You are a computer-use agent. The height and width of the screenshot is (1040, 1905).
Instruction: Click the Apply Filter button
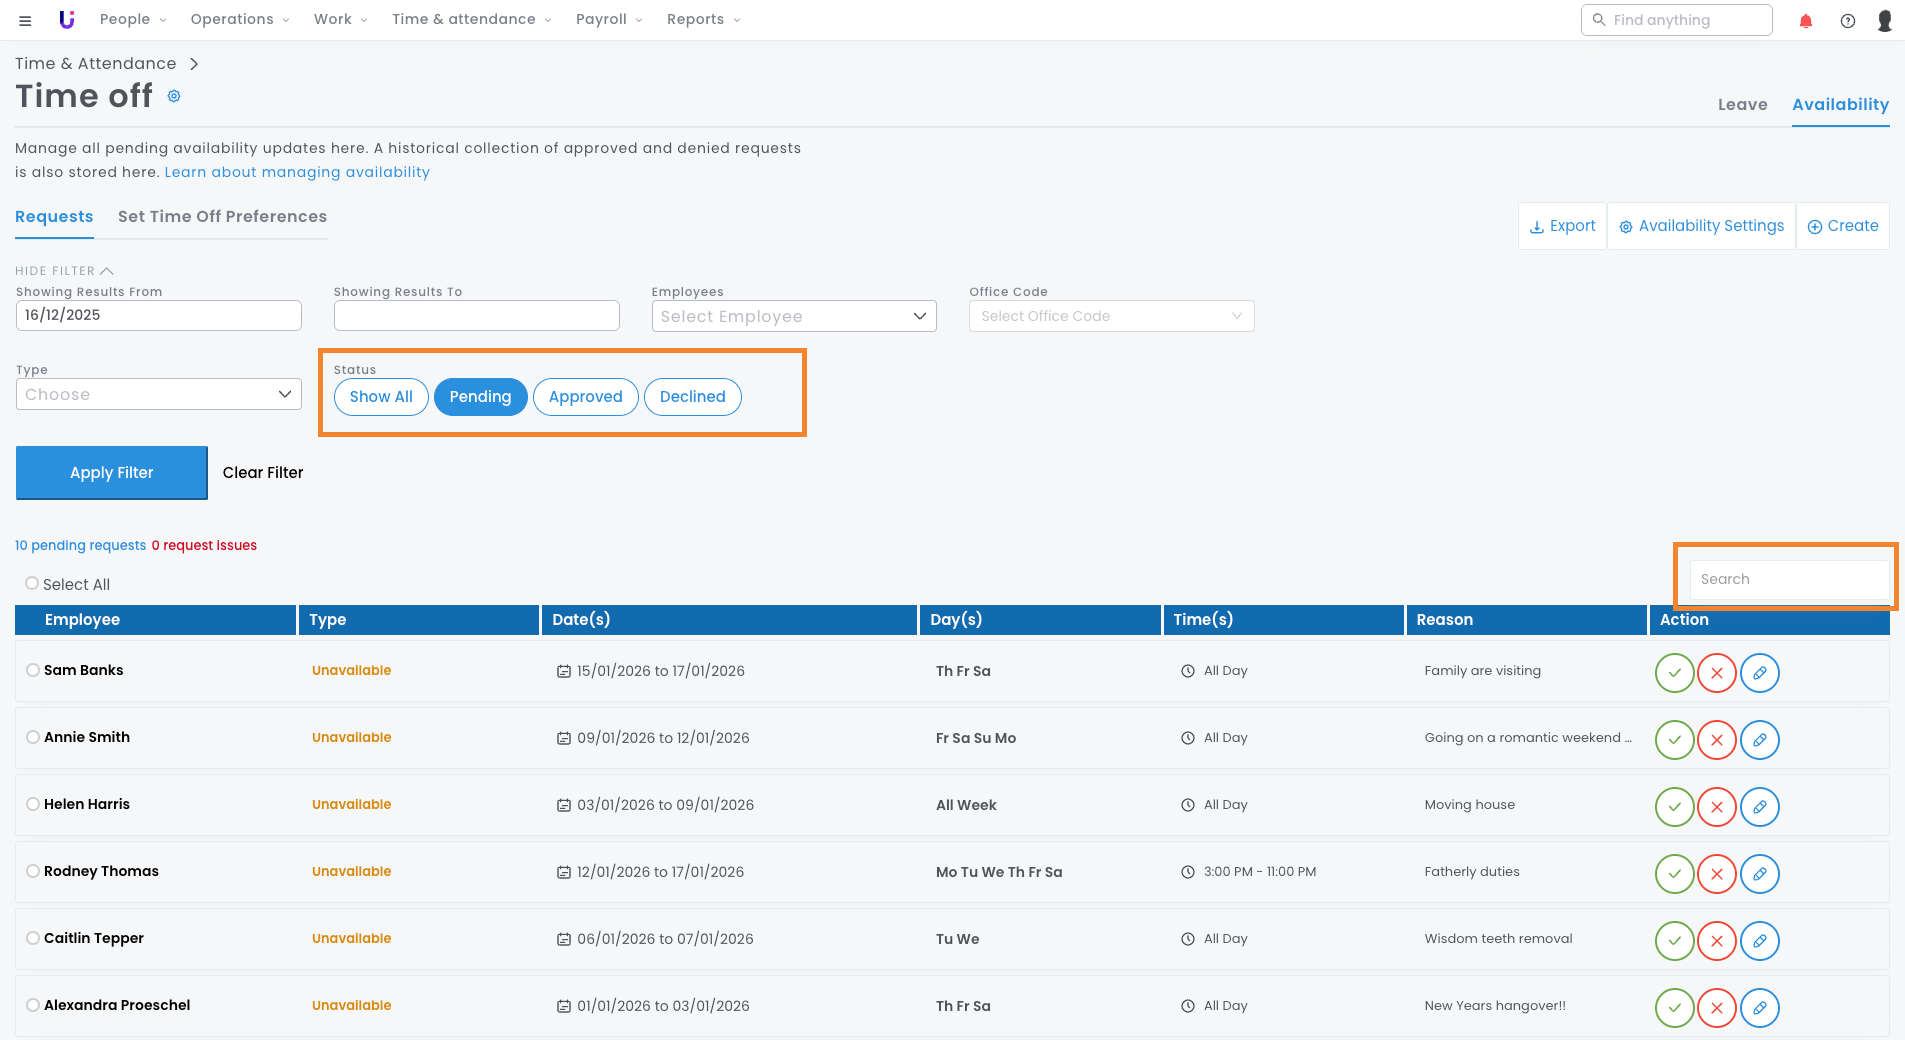click(x=112, y=473)
